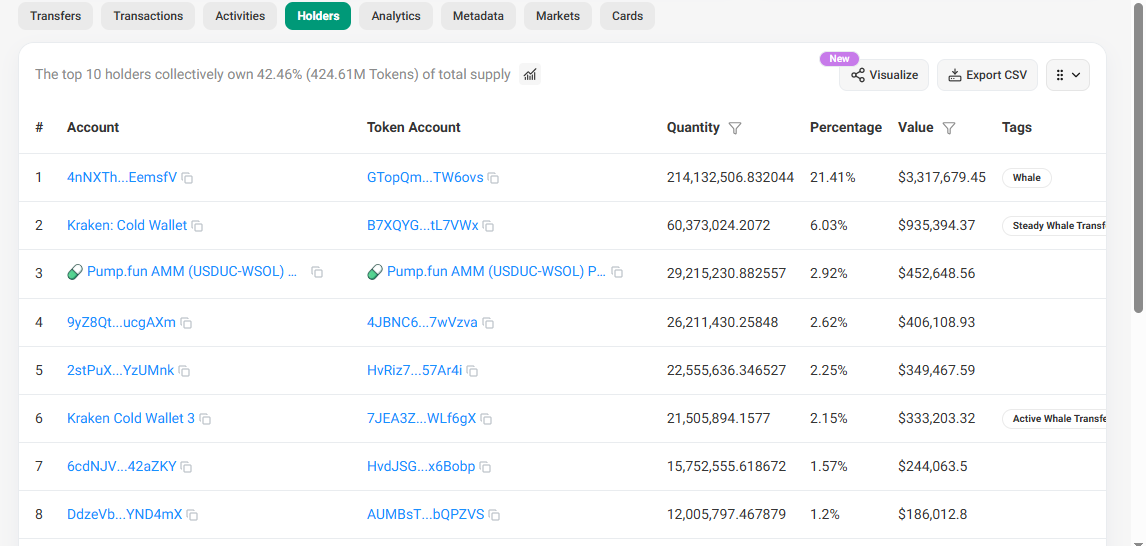This screenshot has width=1146, height=546.
Task: Copy token account 4JBNC6...7wVzva
Action: [488, 322]
